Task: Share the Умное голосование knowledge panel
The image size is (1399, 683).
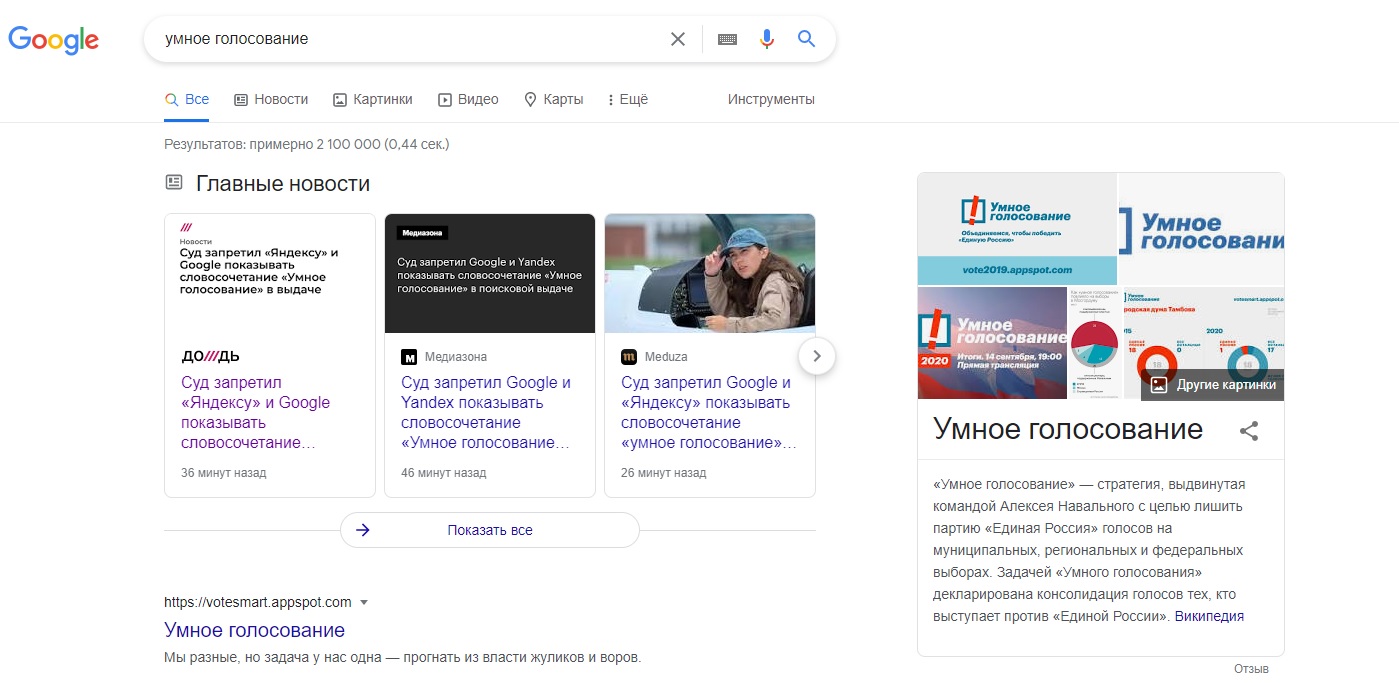Action: (1249, 431)
